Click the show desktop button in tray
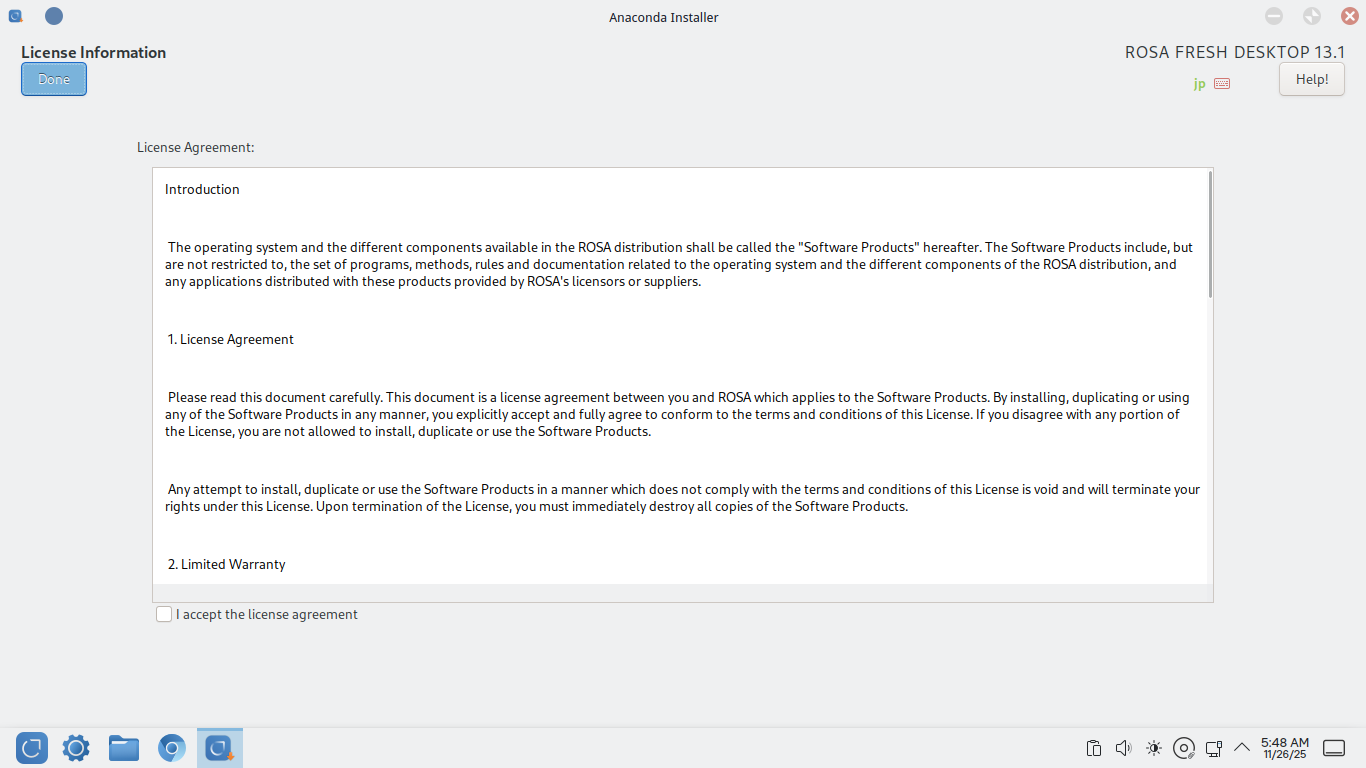 click(1334, 748)
